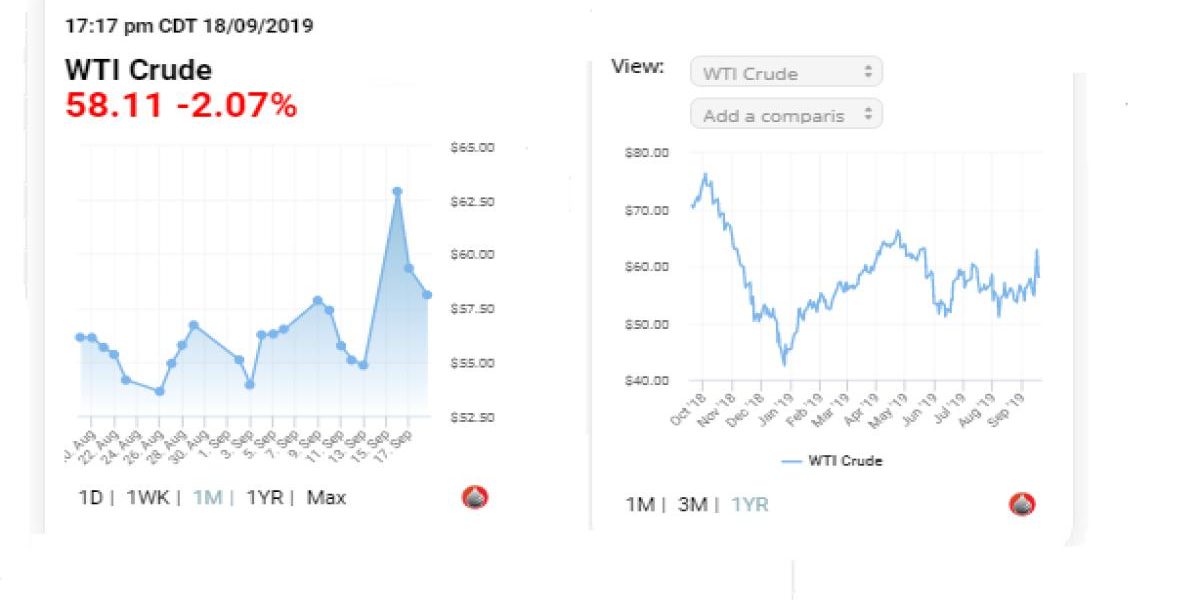Viewport: 1200px width, 600px height.
Task: Show Max range on left chart
Action: (326, 497)
